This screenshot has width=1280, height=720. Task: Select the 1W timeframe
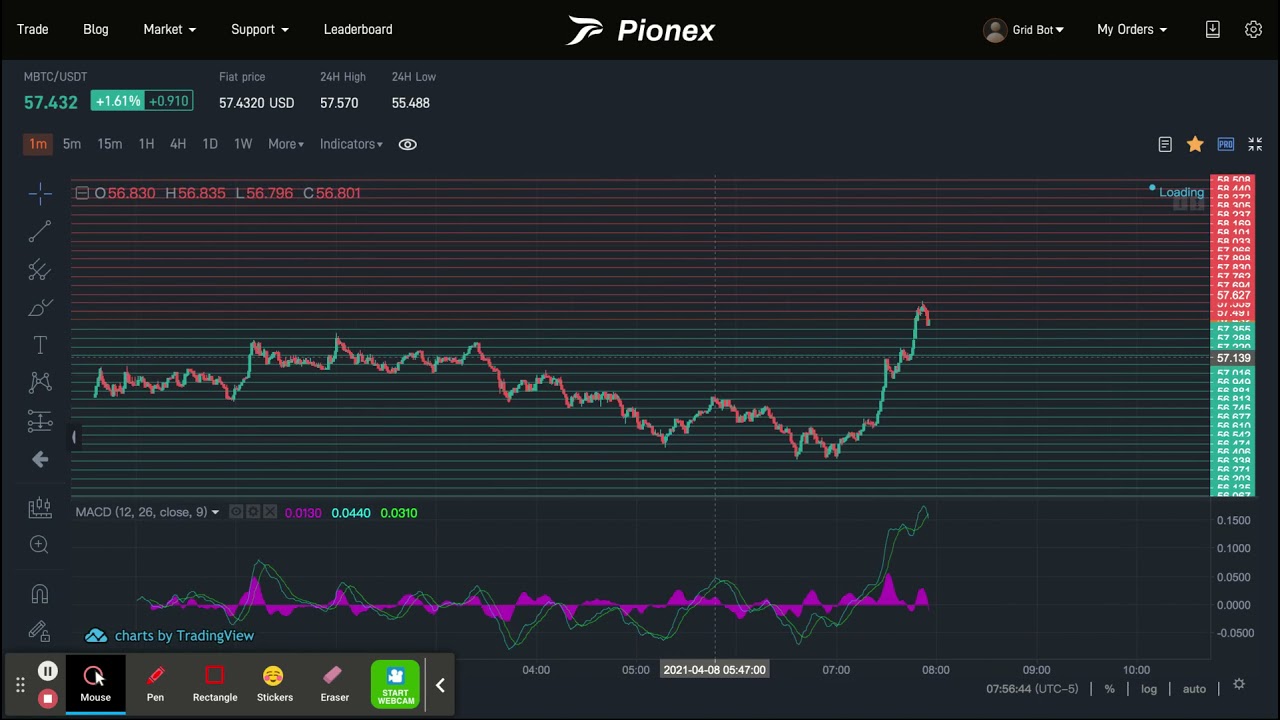pyautogui.click(x=243, y=144)
